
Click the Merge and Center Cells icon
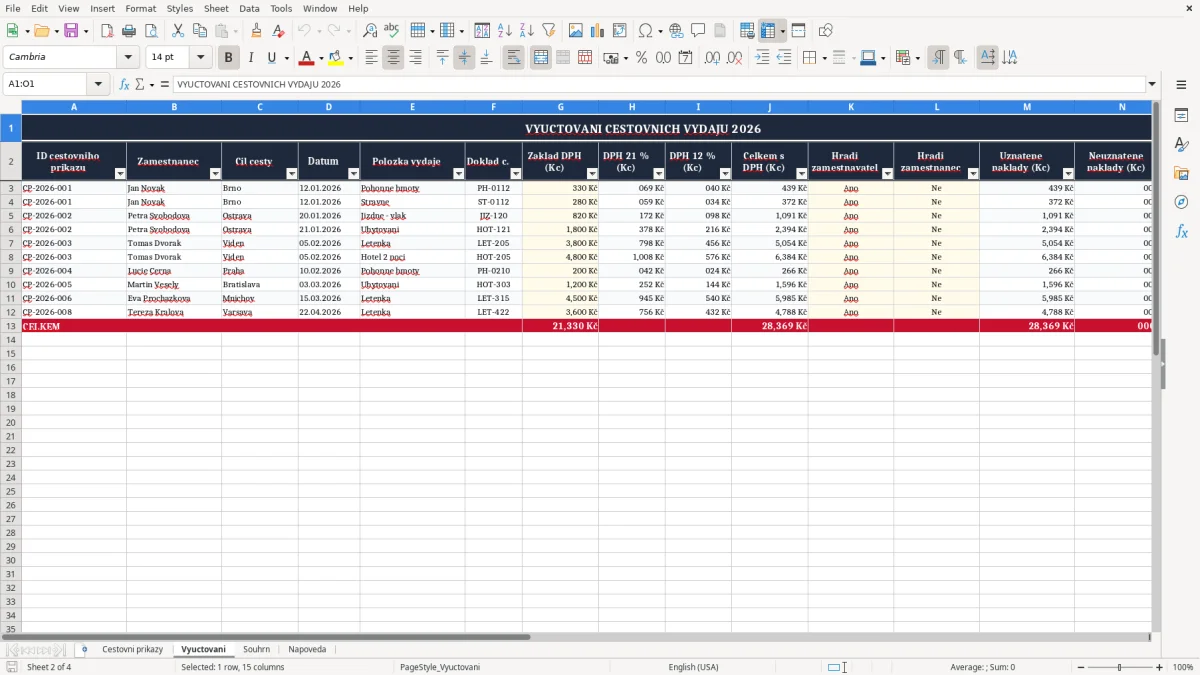point(541,58)
